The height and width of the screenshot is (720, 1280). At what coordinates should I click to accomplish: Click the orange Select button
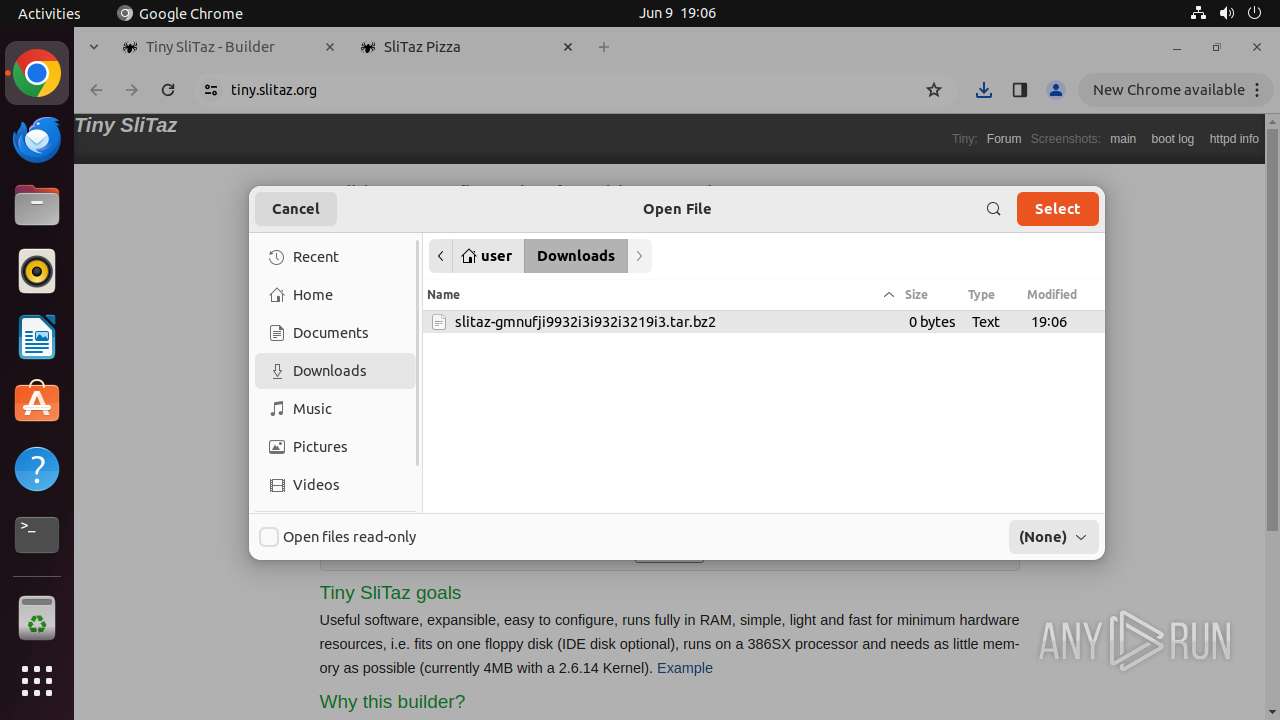point(1057,209)
